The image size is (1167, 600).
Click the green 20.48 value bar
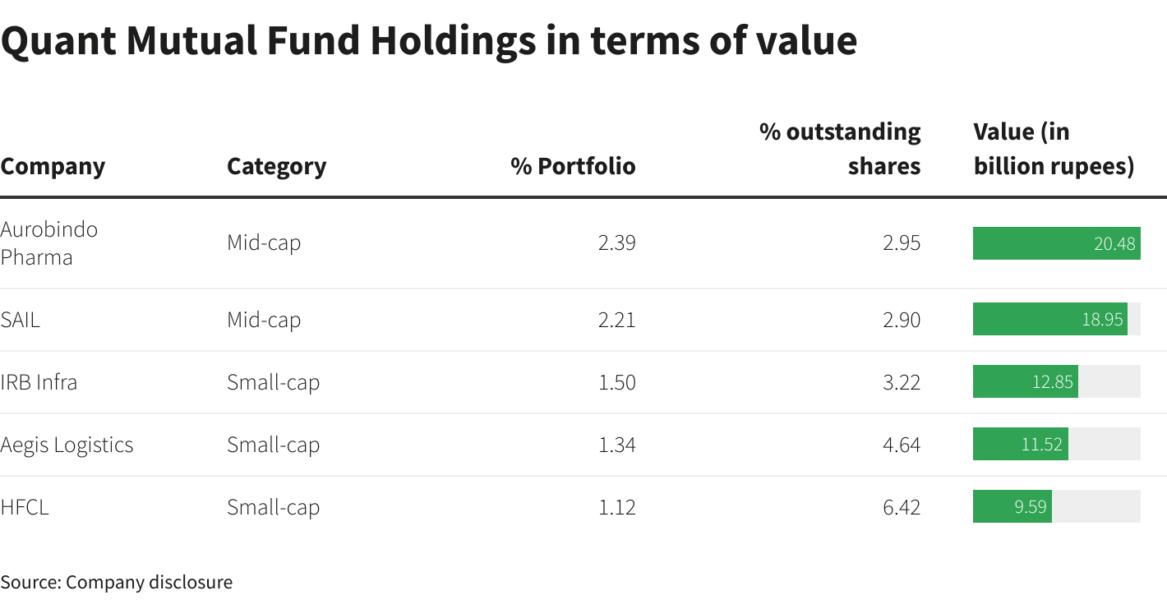click(x=1056, y=243)
